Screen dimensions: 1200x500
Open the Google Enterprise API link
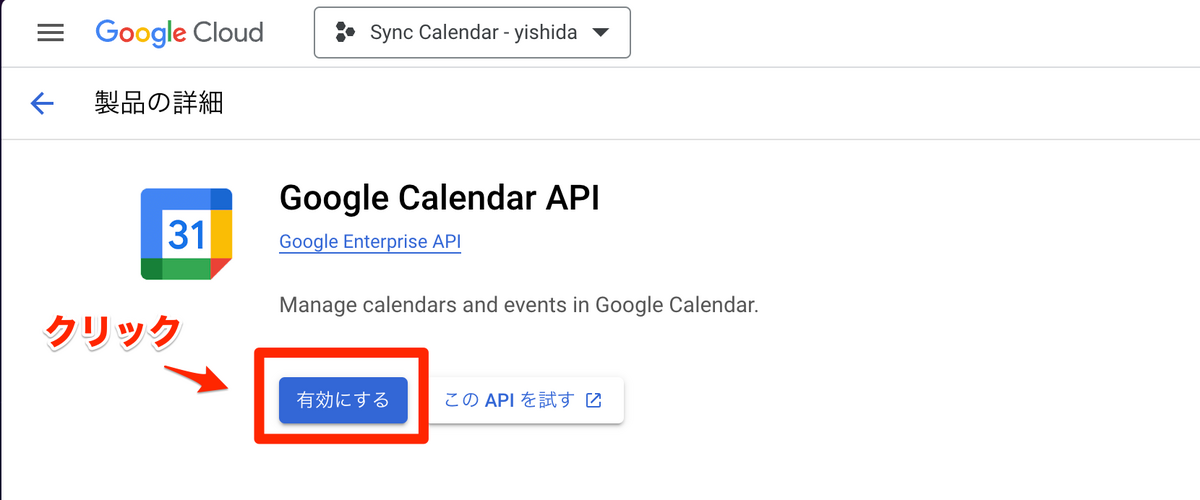[x=370, y=242]
